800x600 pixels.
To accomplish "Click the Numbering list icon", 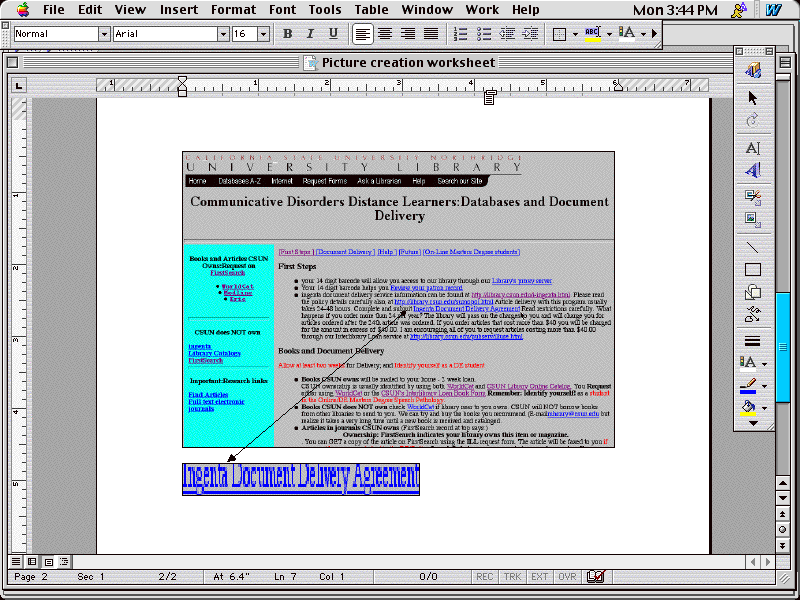I will point(460,34).
